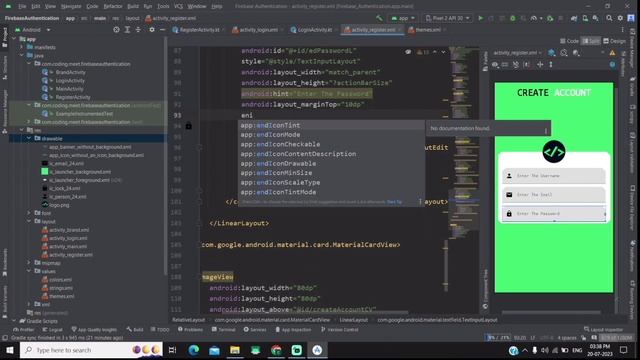Open the Terminal tool window button
This screenshot has width=640, height=360.
(223, 329)
